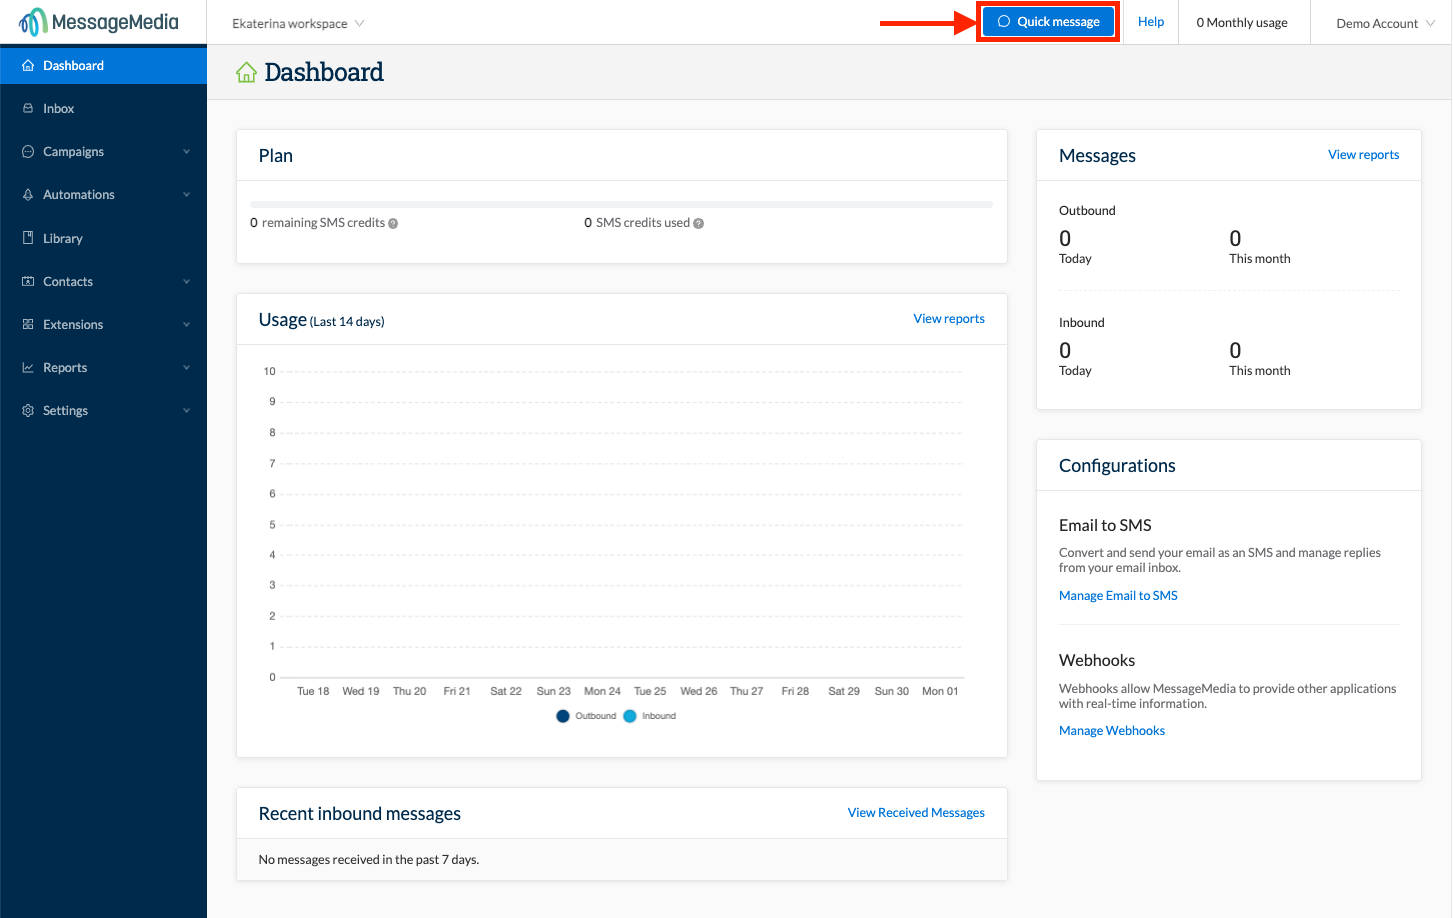
Task: Expand the Extensions menu chevron
Action: pos(186,325)
